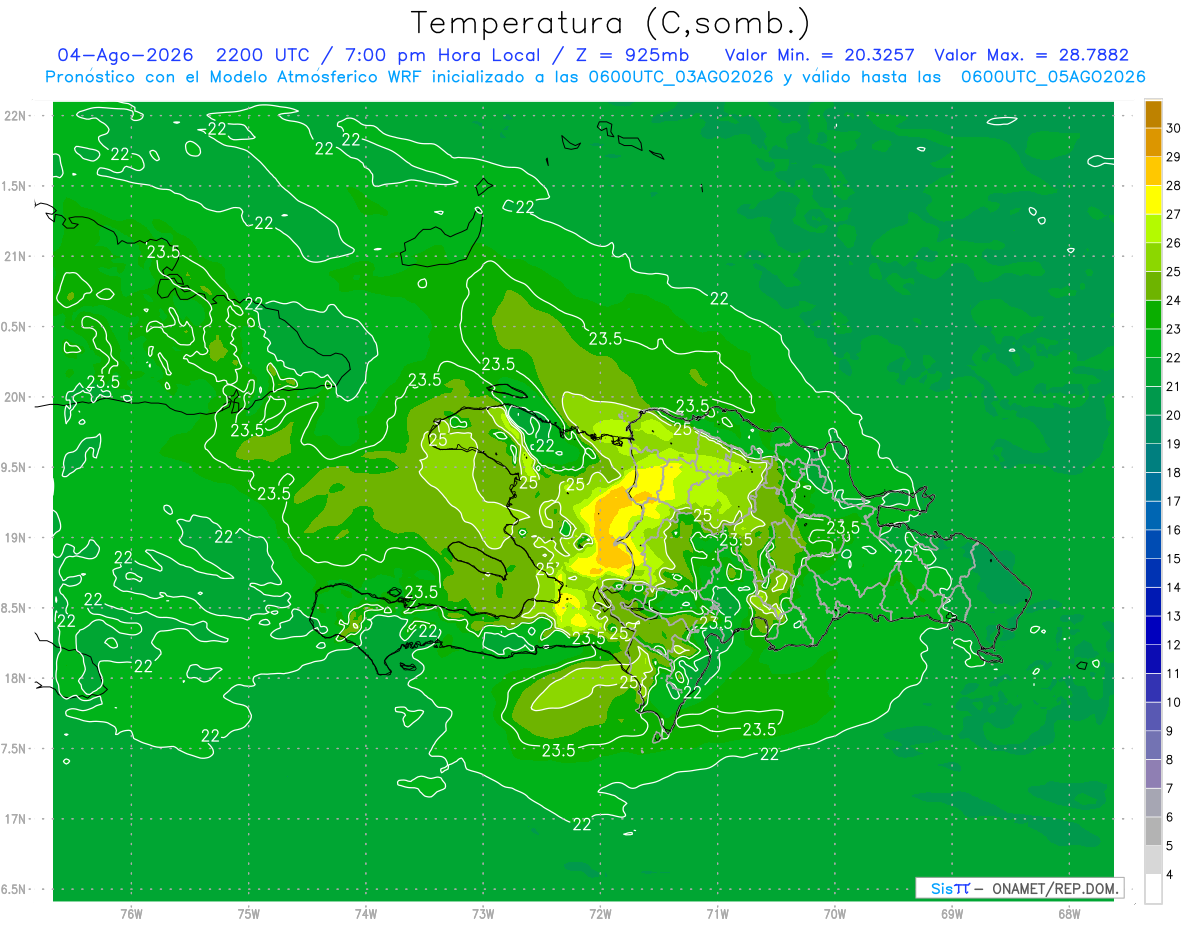1200x927 pixels.
Task: Click the blue "Sis" logo text
Action: (943, 888)
